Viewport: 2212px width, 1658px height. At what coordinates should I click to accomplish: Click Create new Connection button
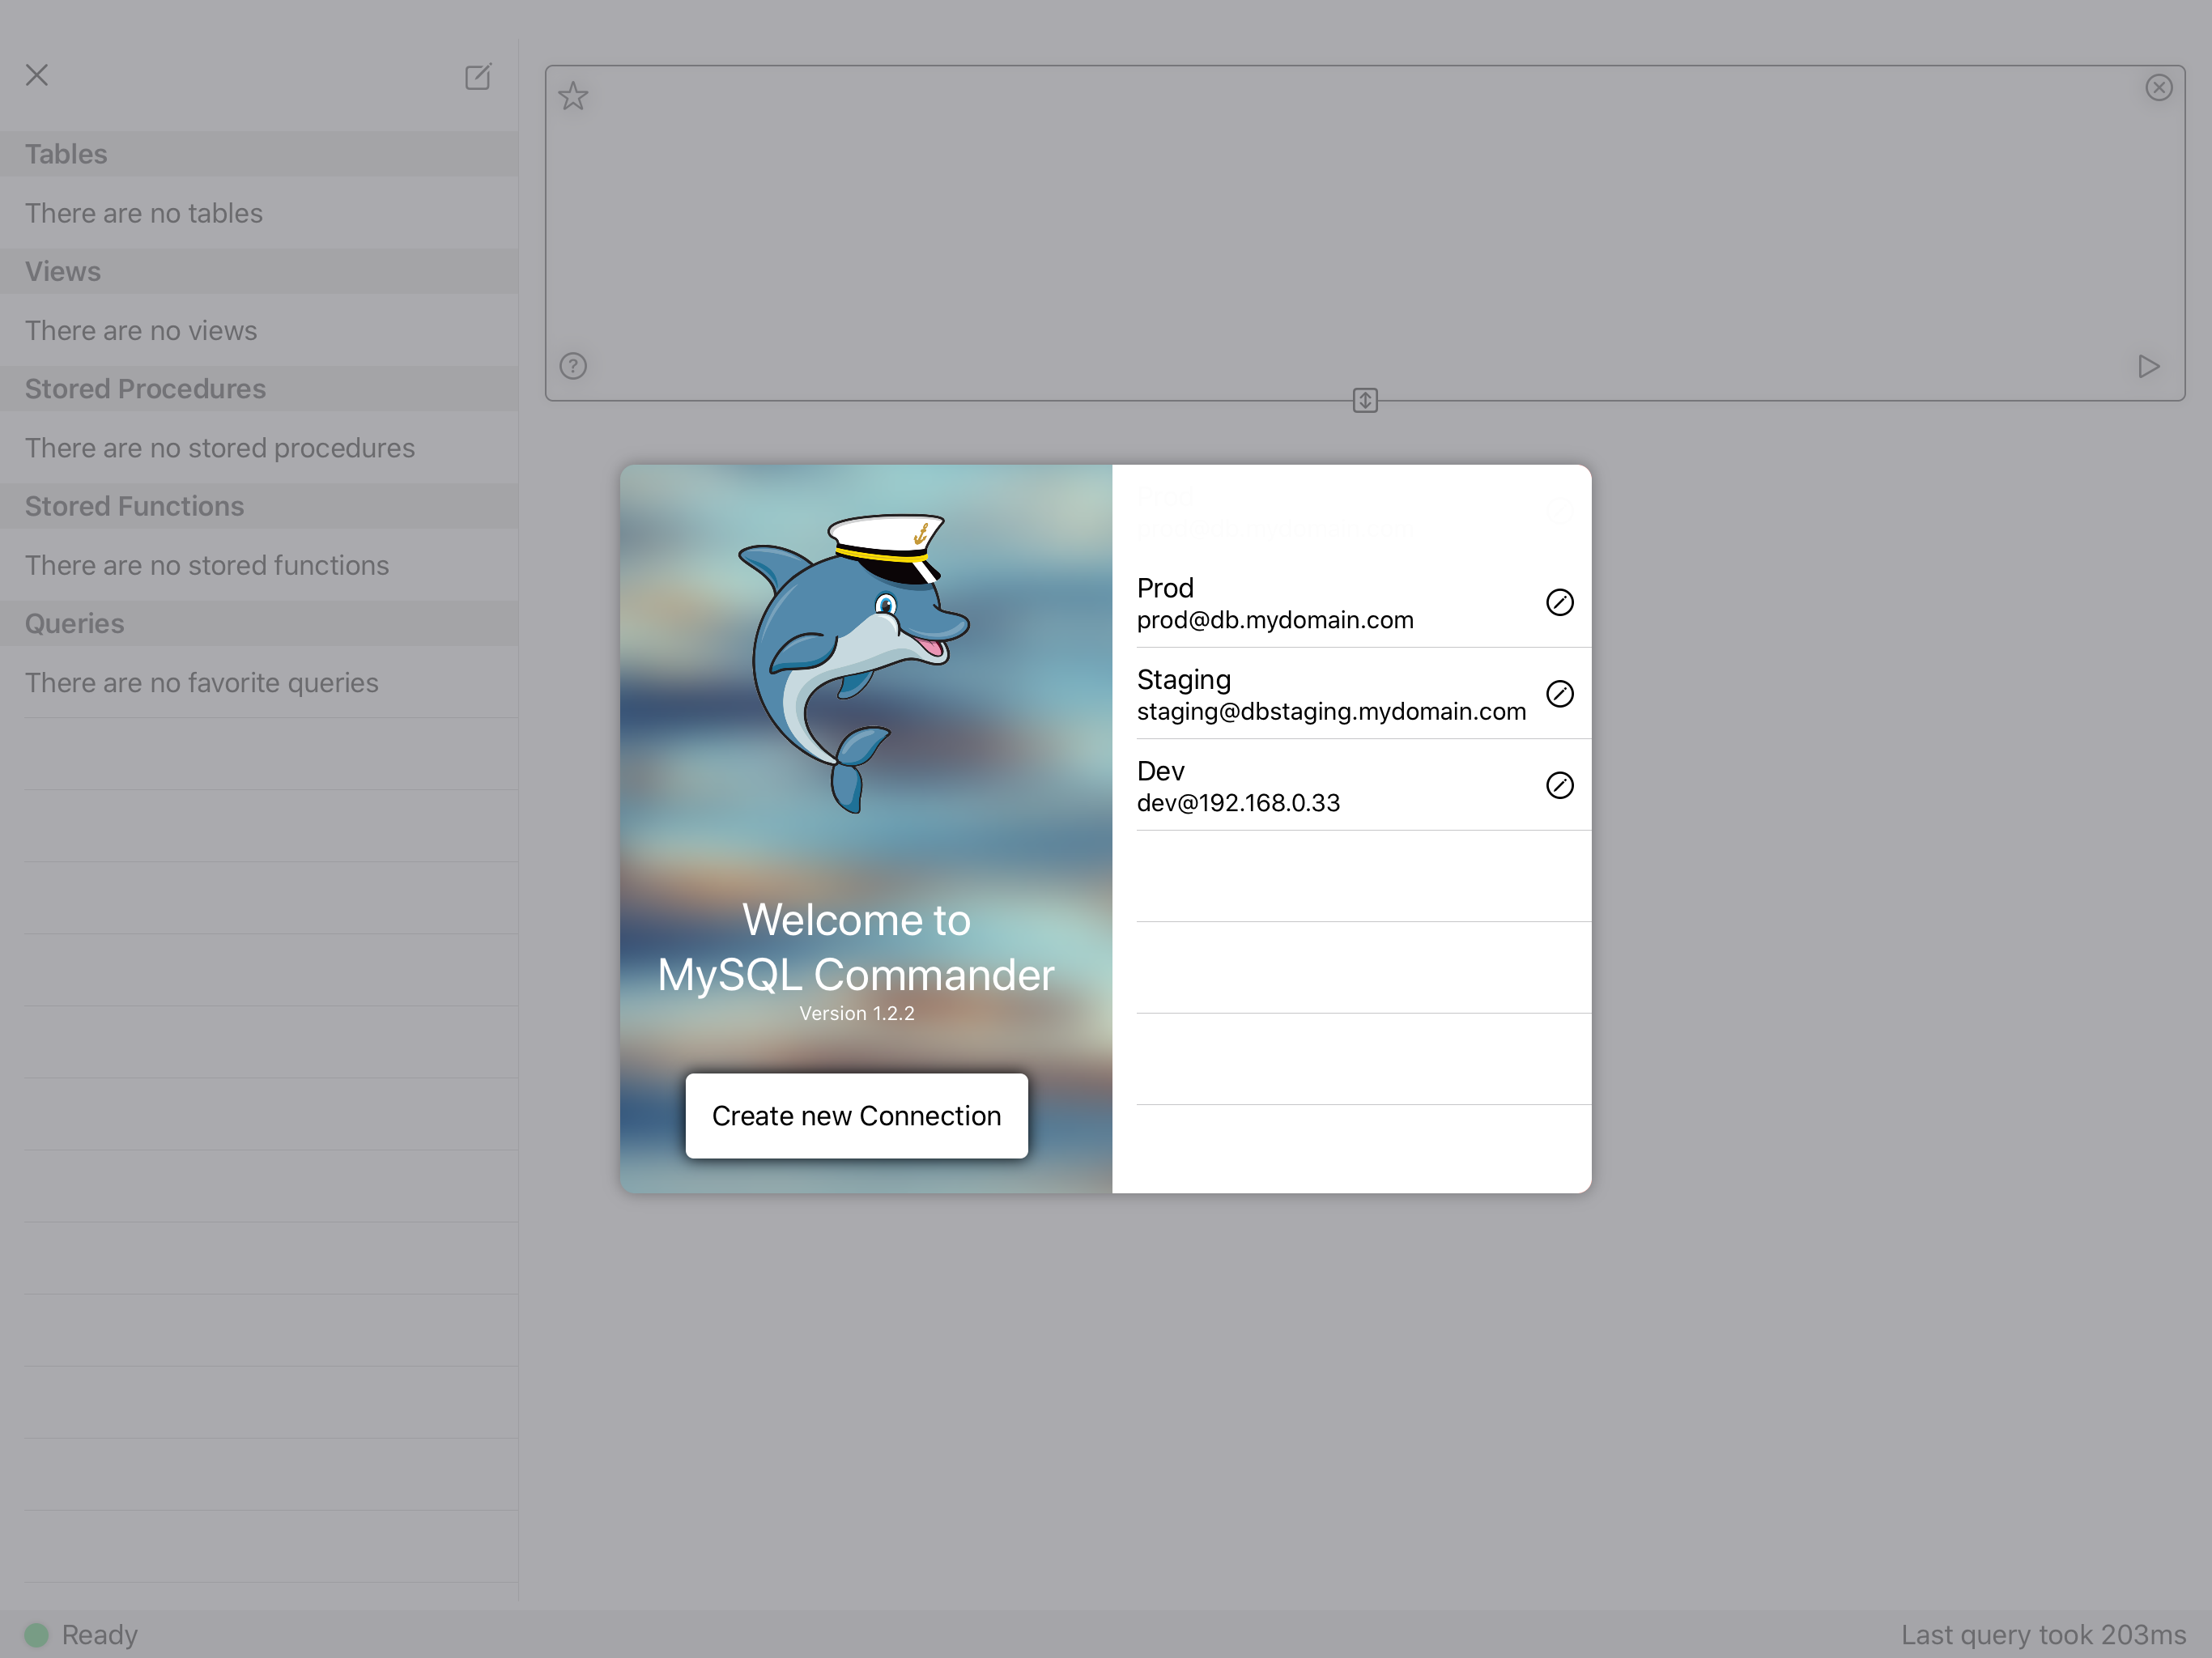point(856,1116)
